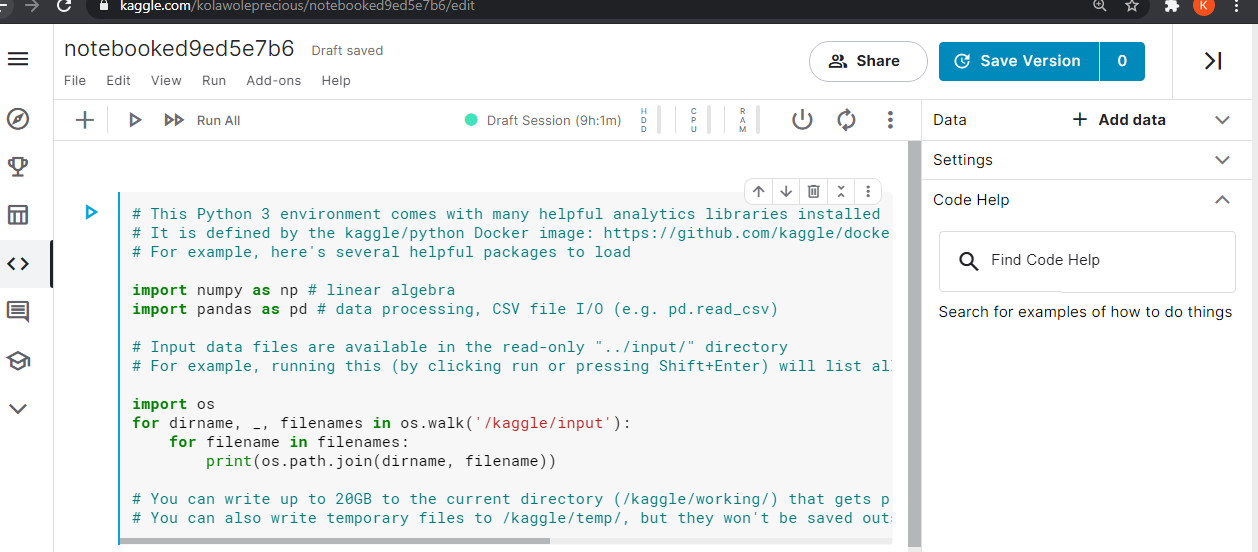Open the Run menu

point(214,81)
